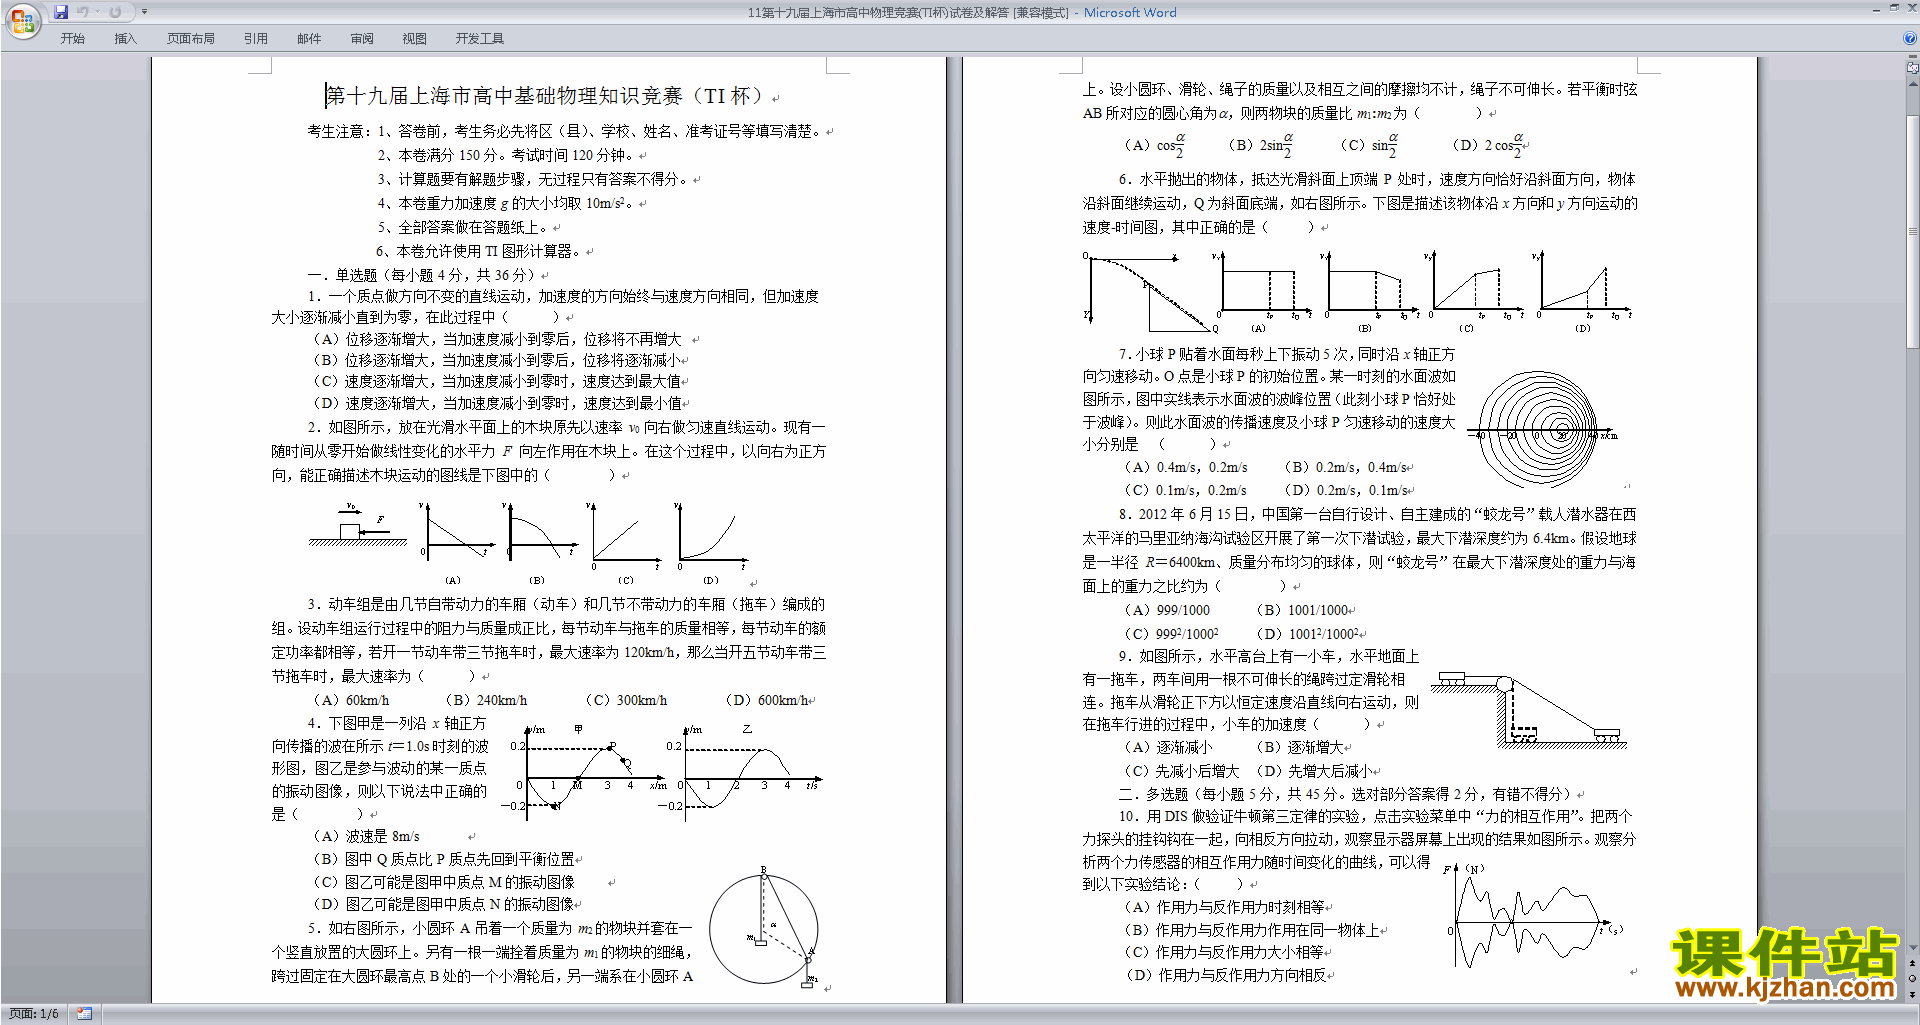Open Word Help question mark icon

click(x=1910, y=38)
